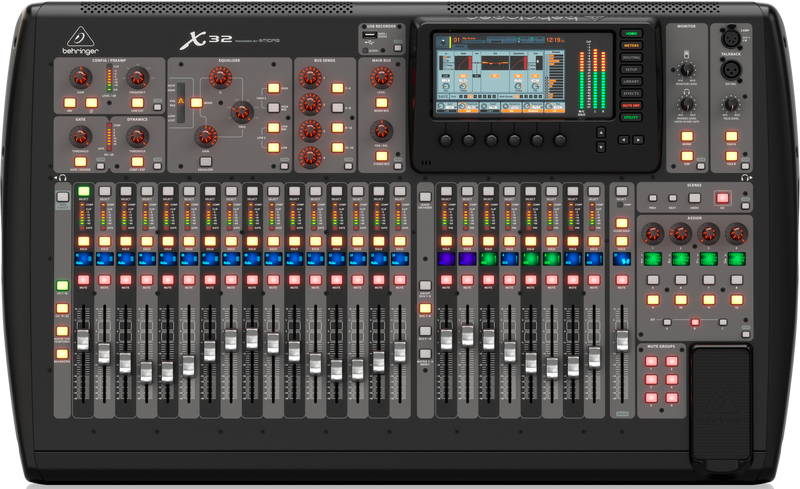Screen dimensions: 800x489
Task: Toggle the COMP / EXP button
Action: click(138, 162)
